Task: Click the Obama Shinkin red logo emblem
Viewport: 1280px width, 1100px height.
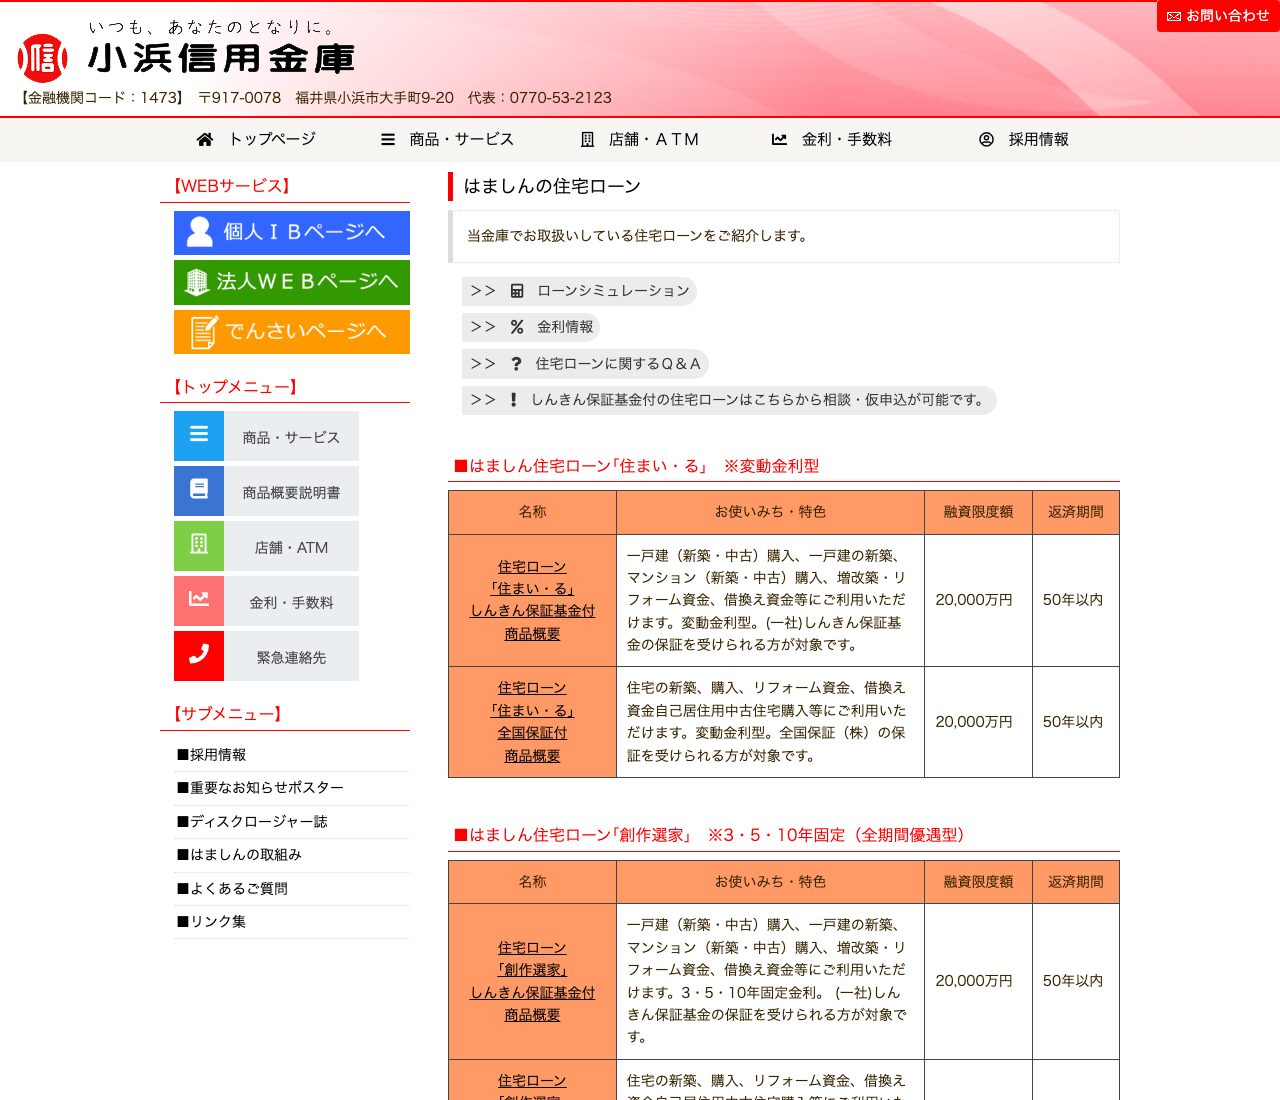Action: [42, 58]
